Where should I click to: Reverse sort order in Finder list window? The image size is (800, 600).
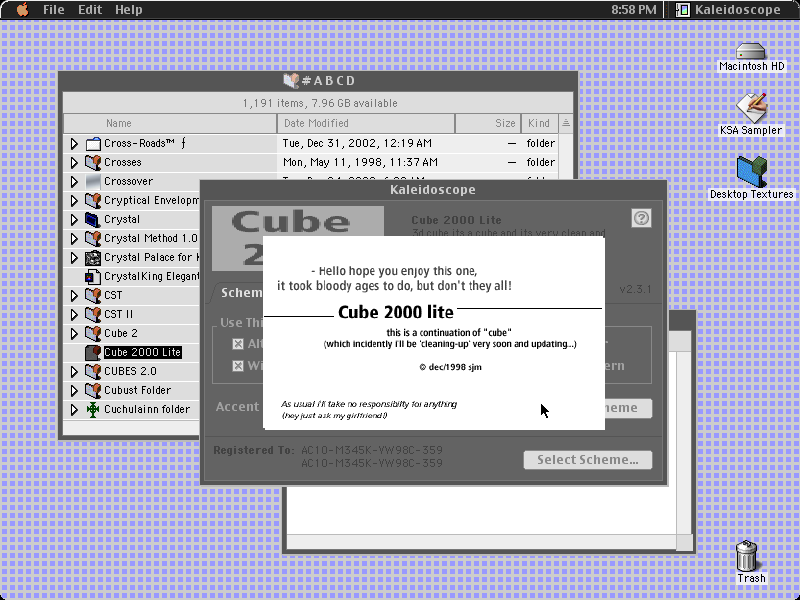566,123
